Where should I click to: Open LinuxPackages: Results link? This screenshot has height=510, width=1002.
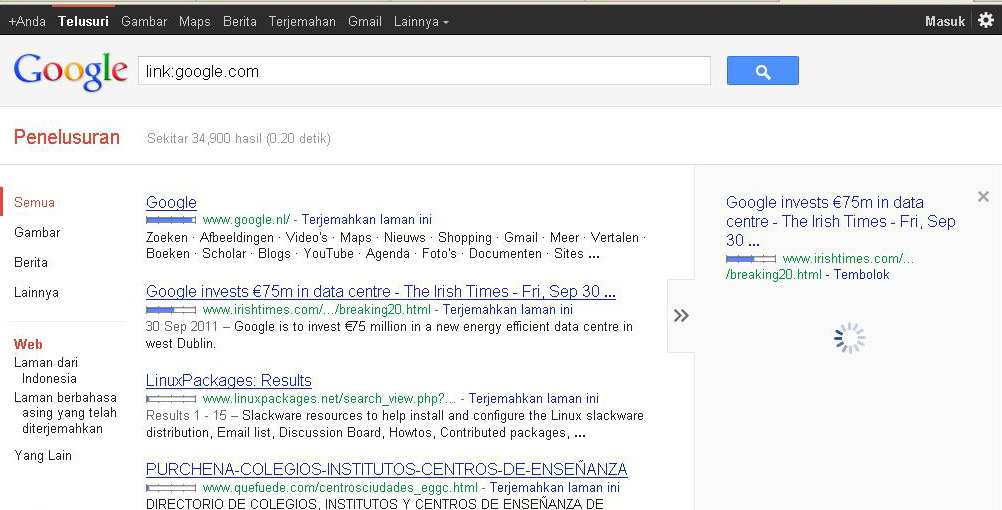pyautogui.click(x=229, y=381)
